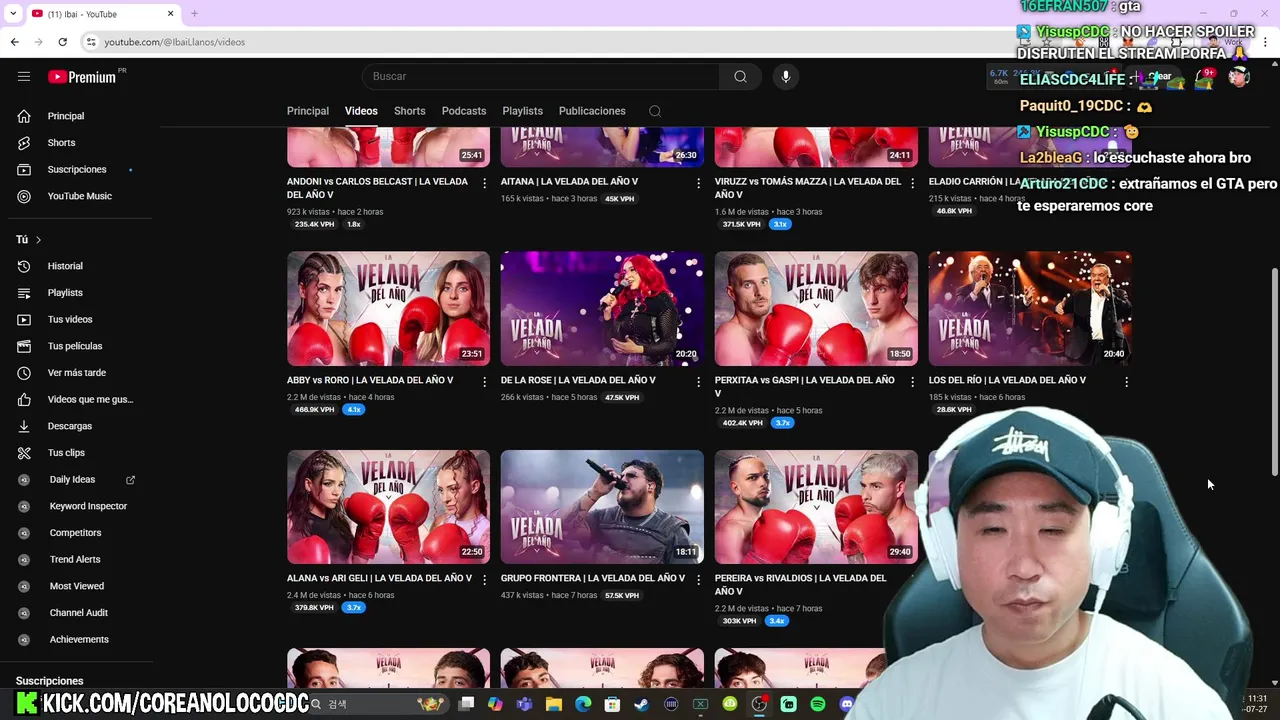Click the page vertical scrollbar thumb
This screenshot has width=1280, height=720.
point(1274,372)
